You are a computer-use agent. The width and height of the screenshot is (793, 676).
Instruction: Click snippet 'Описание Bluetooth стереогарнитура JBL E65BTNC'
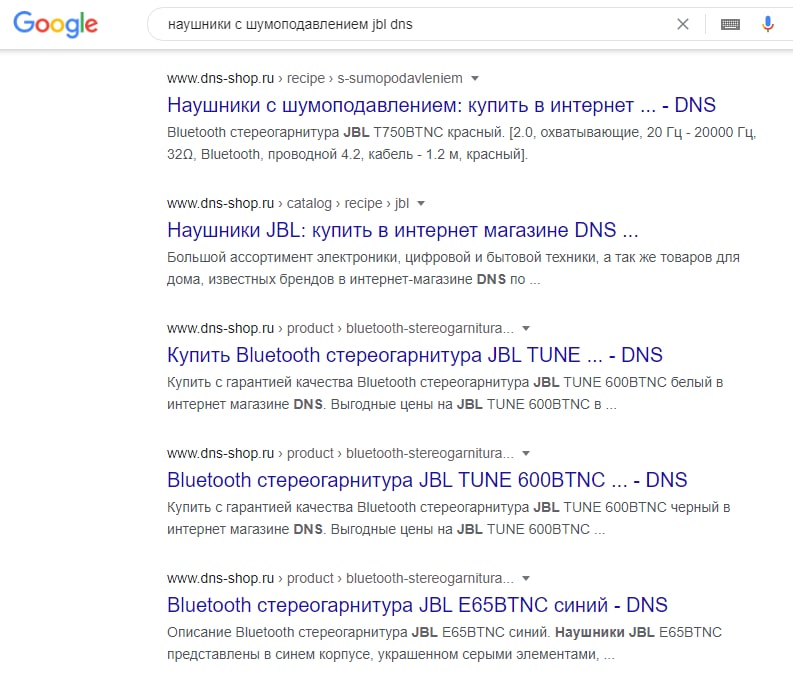(x=445, y=643)
